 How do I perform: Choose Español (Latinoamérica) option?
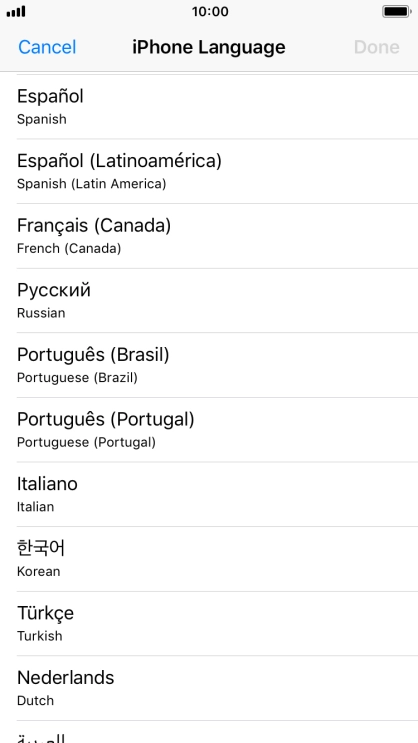click(x=209, y=171)
